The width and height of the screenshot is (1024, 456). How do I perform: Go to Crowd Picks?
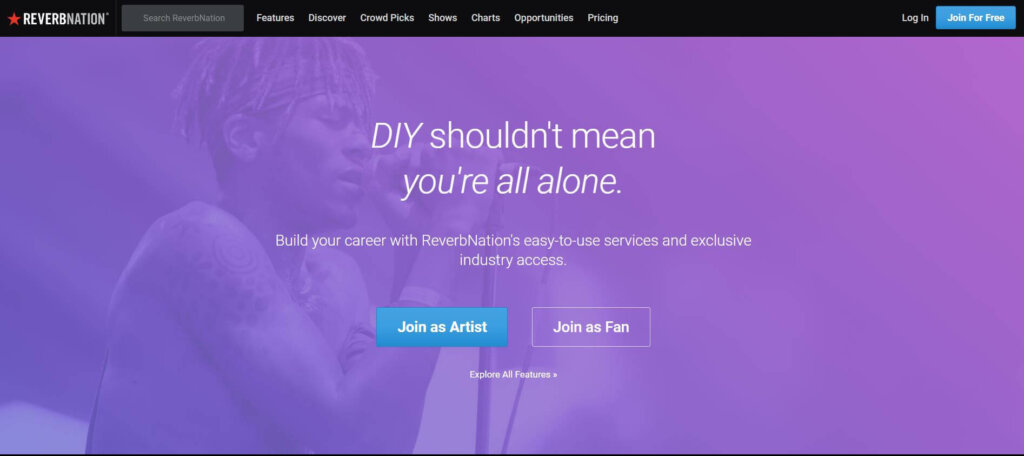tap(387, 18)
